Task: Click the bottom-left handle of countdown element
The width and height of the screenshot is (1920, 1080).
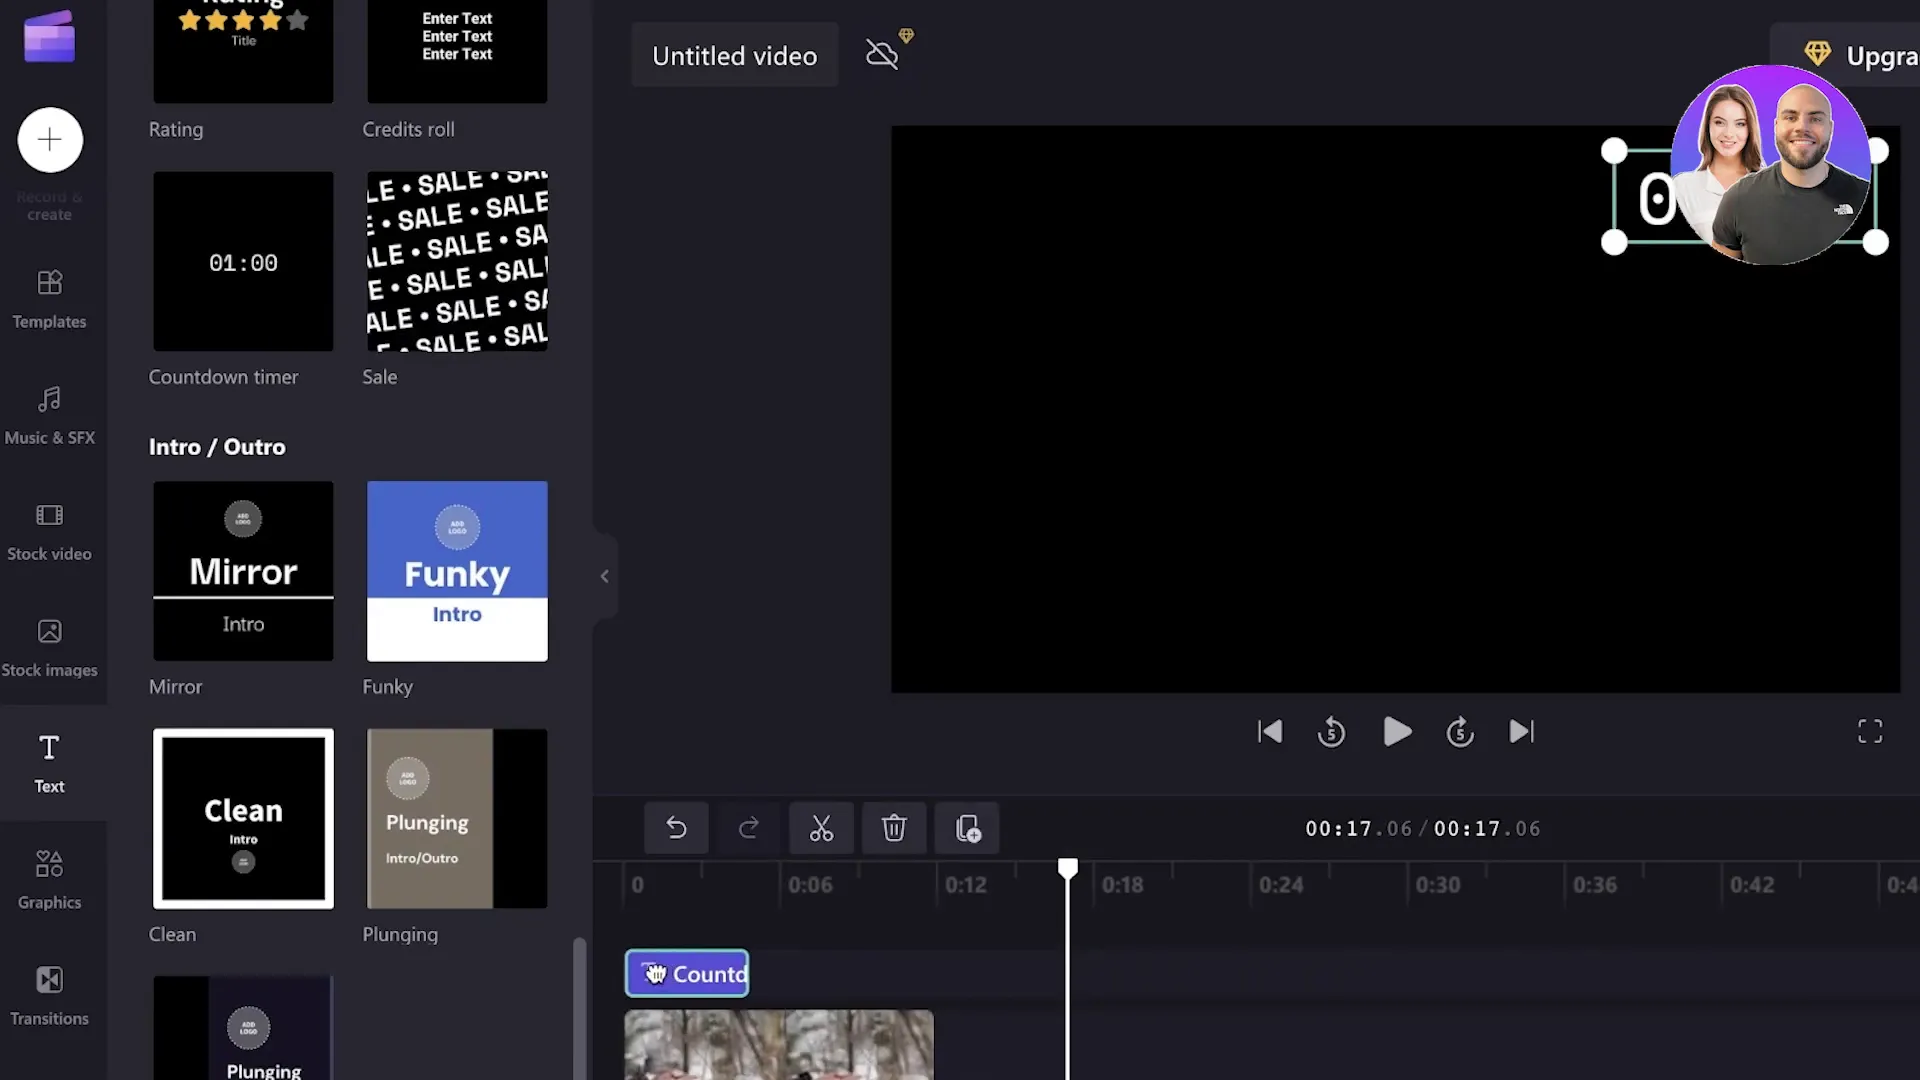Action: [1614, 242]
